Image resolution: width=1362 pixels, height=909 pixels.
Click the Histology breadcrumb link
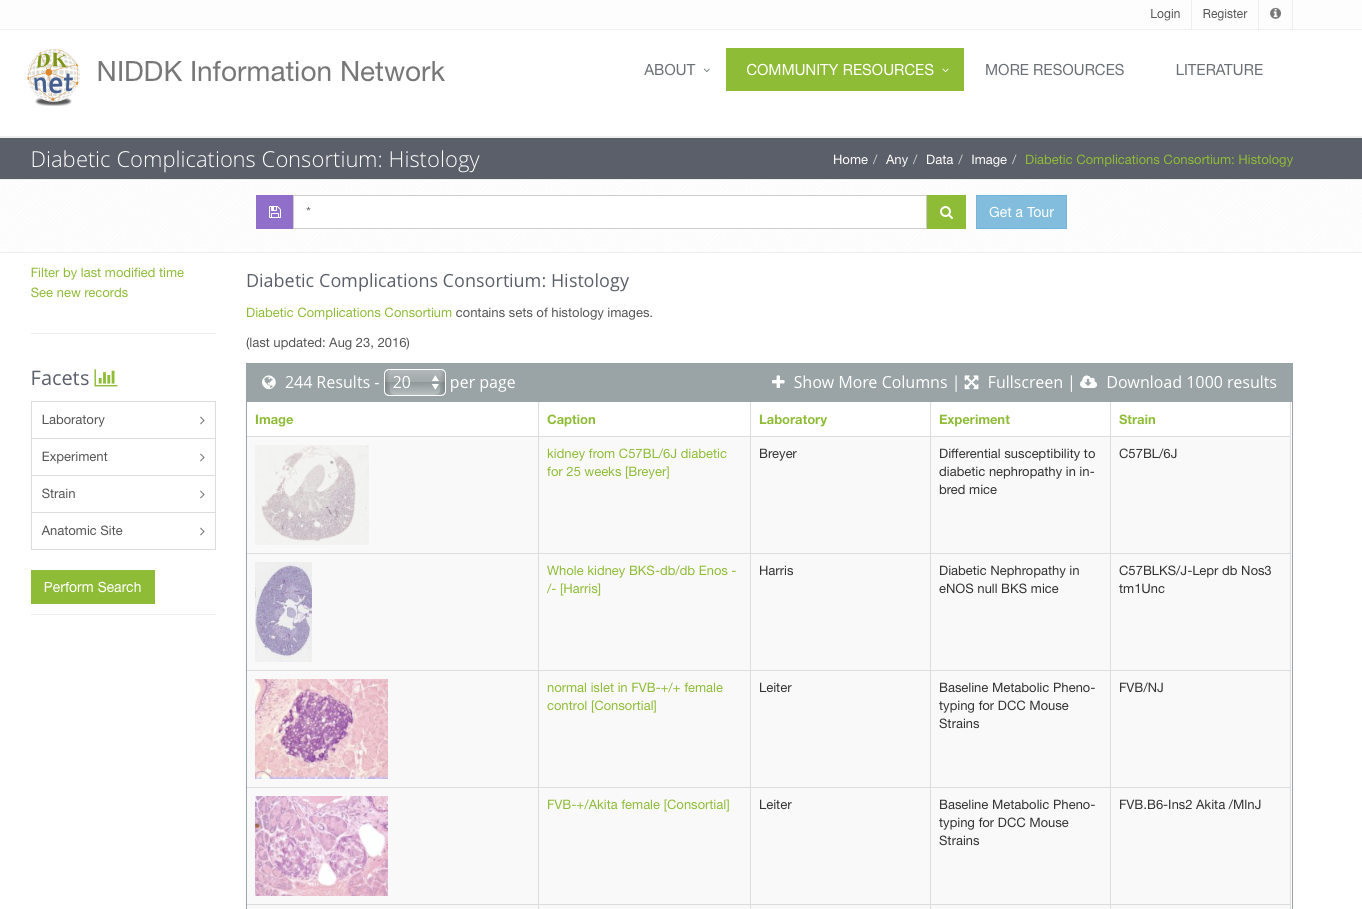point(1159,160)
